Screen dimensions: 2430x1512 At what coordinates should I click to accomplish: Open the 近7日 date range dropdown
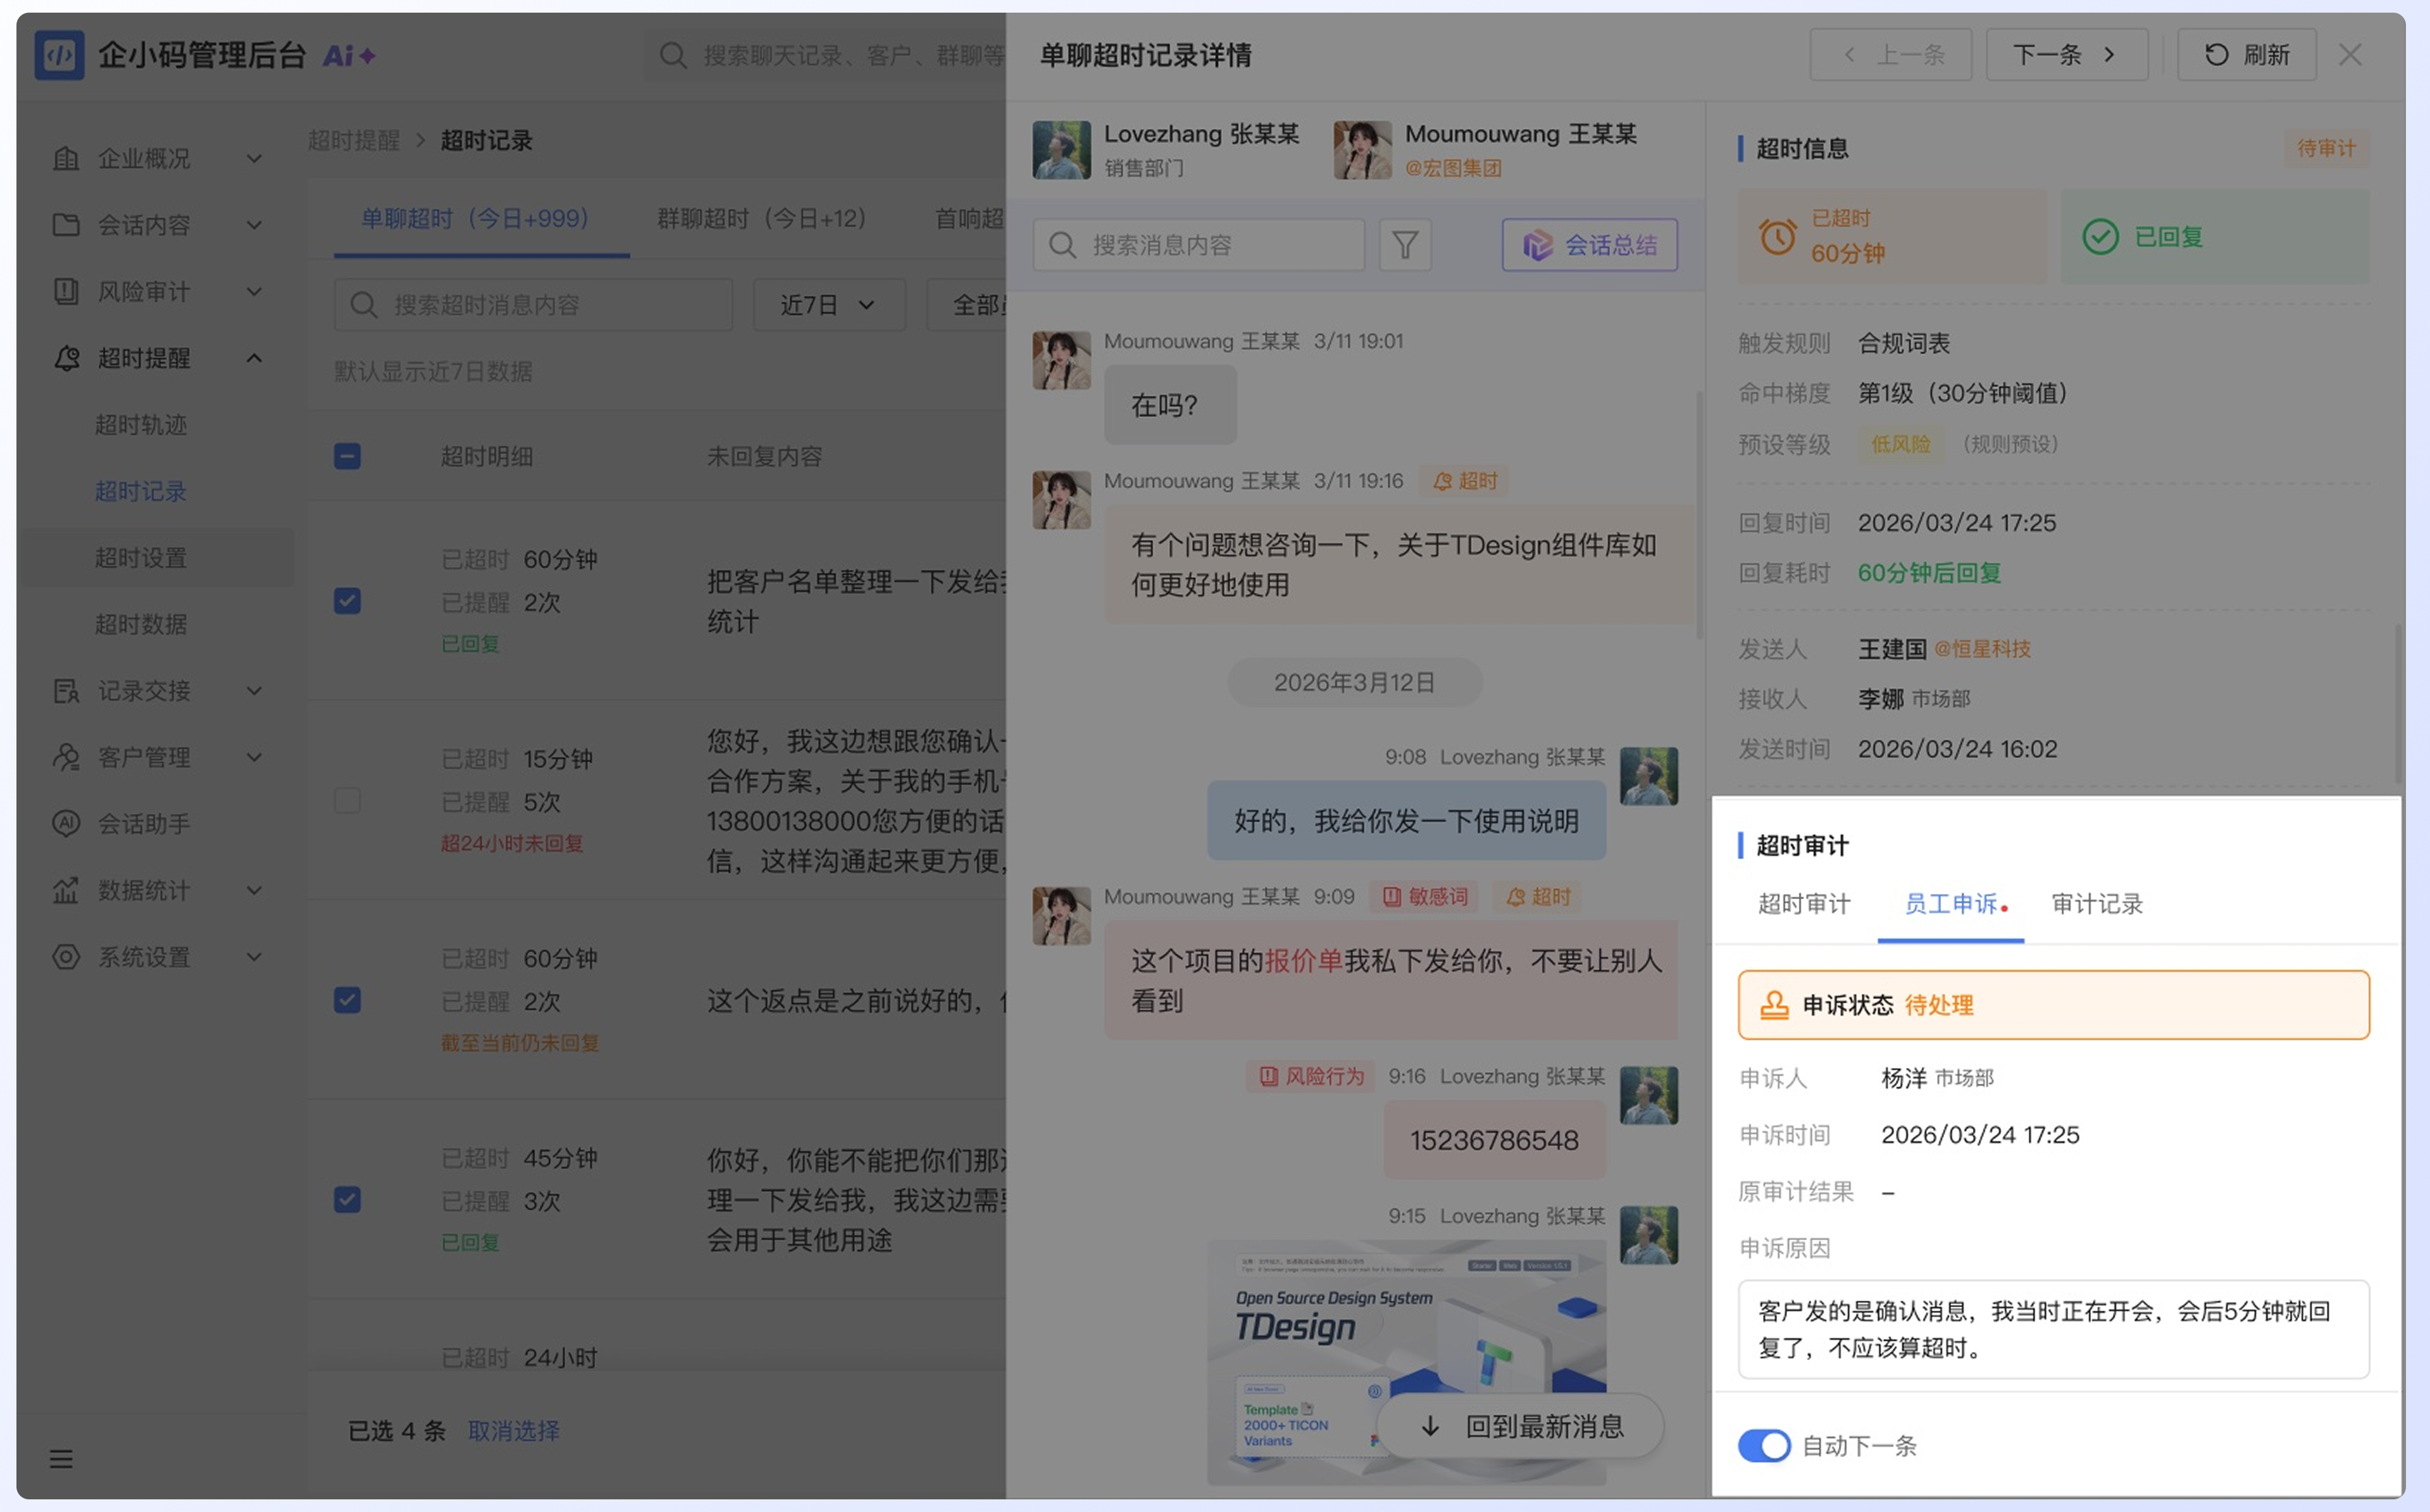tap(828, 305)
